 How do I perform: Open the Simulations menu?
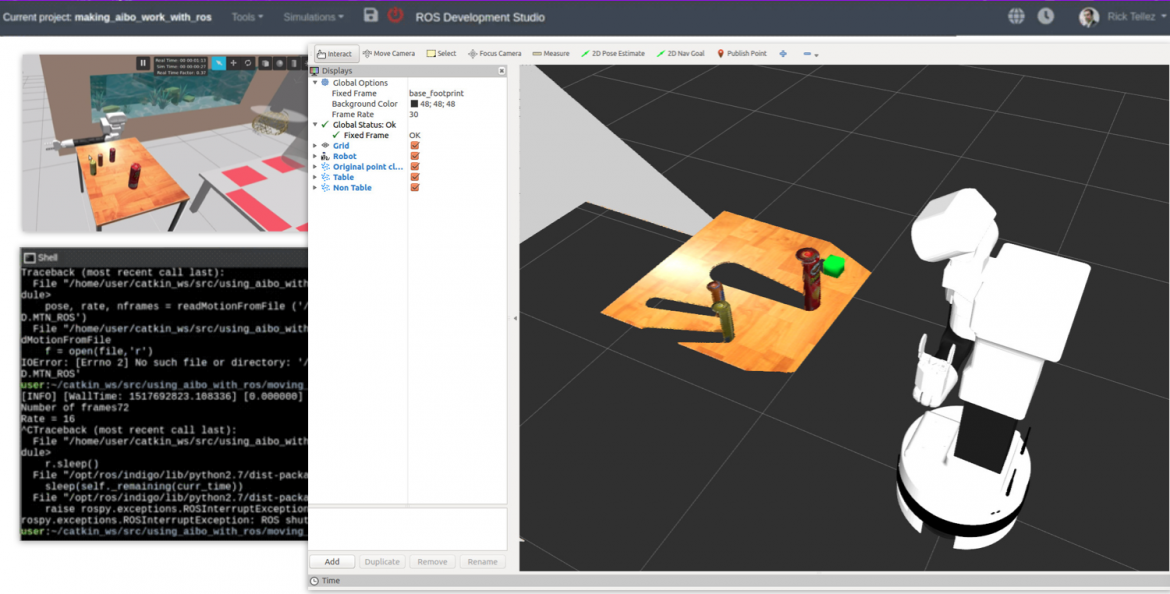pyautogui.click(x=313, y=17)
